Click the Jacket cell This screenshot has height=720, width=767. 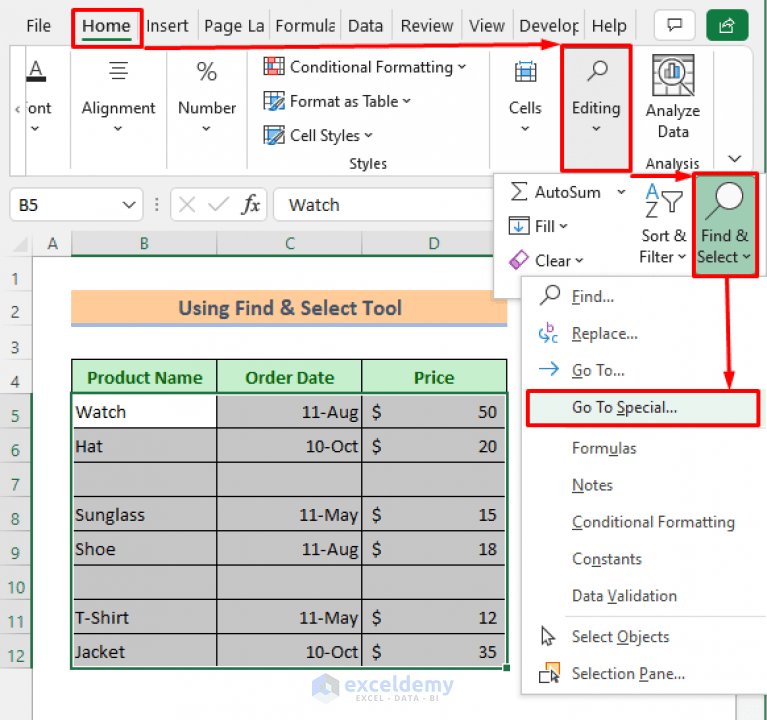click(x=145, y=651)
